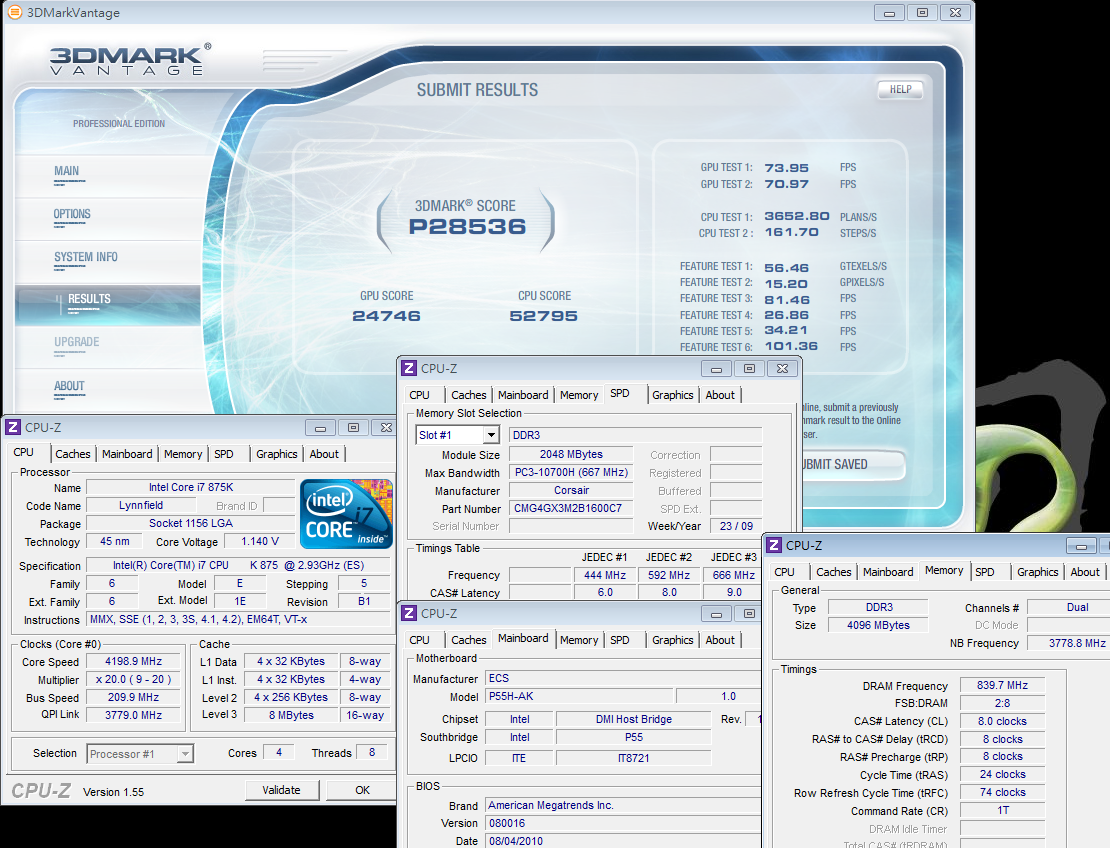The height and width of the screenshot is (848, 1110).
Task: Click the GPU score value 24746
Action: point(387,316)
